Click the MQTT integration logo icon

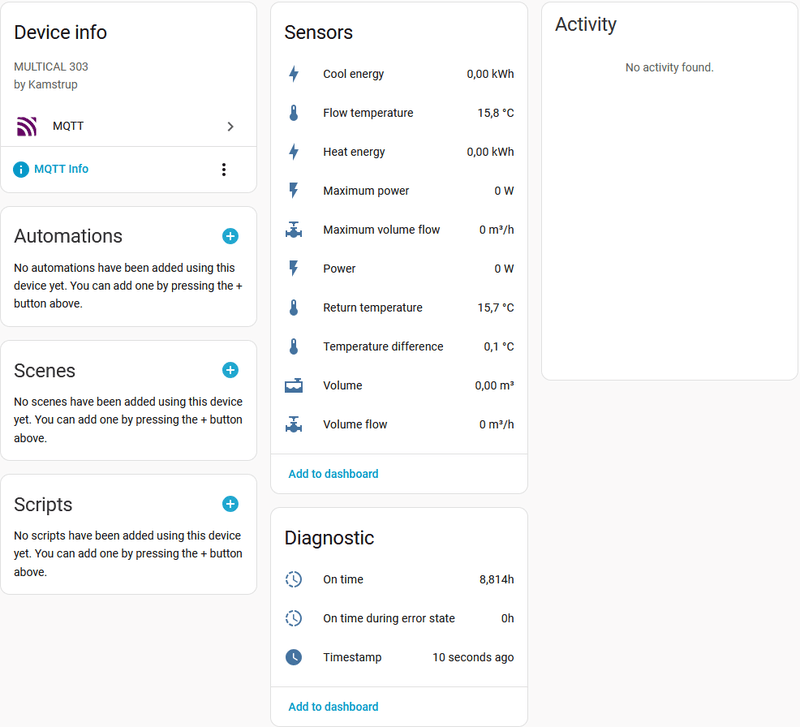[x=26, y=127]
